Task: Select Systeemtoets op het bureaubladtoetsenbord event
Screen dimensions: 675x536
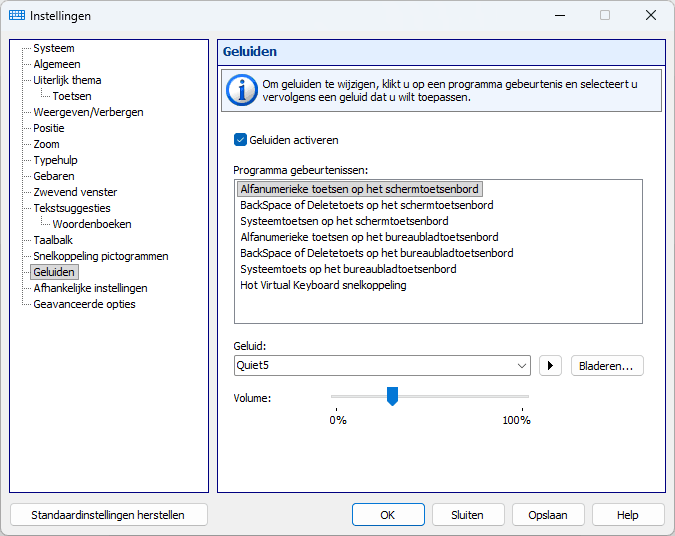Action: point(348,269)
